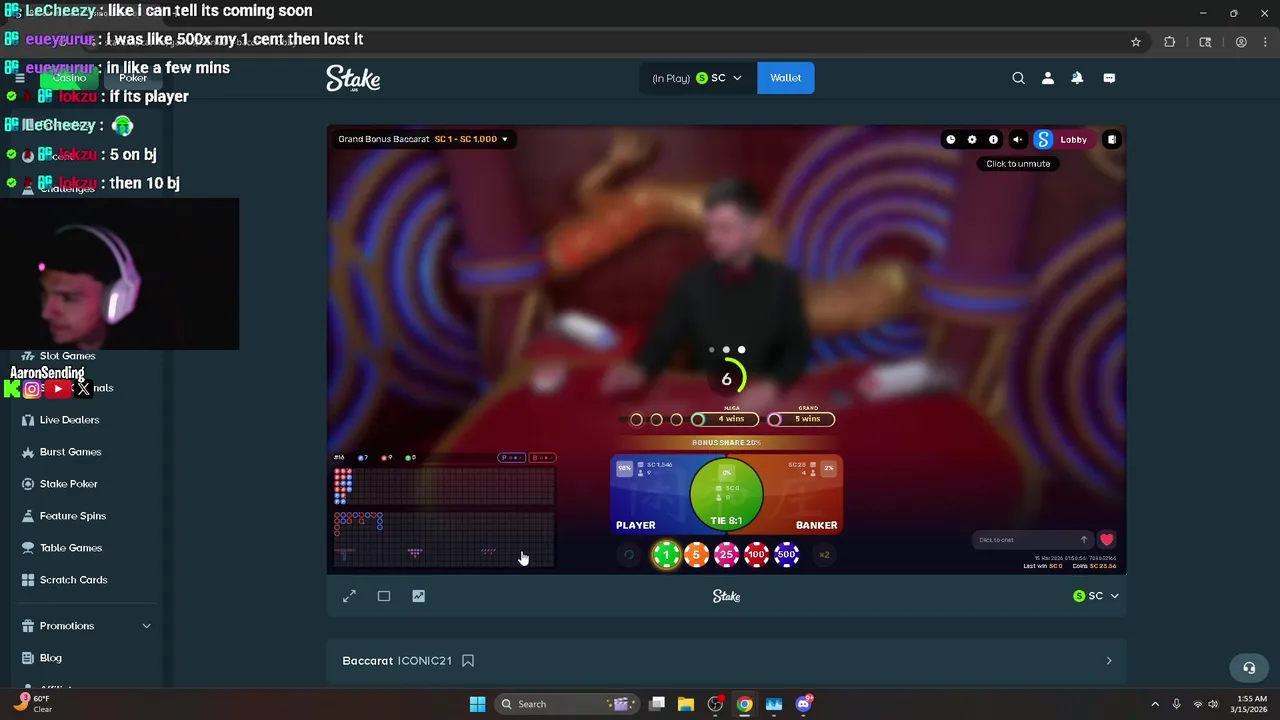This screenshot has width=1280, height=720.
Task: Select the 1 chip
Action: [x=666, y=555]
